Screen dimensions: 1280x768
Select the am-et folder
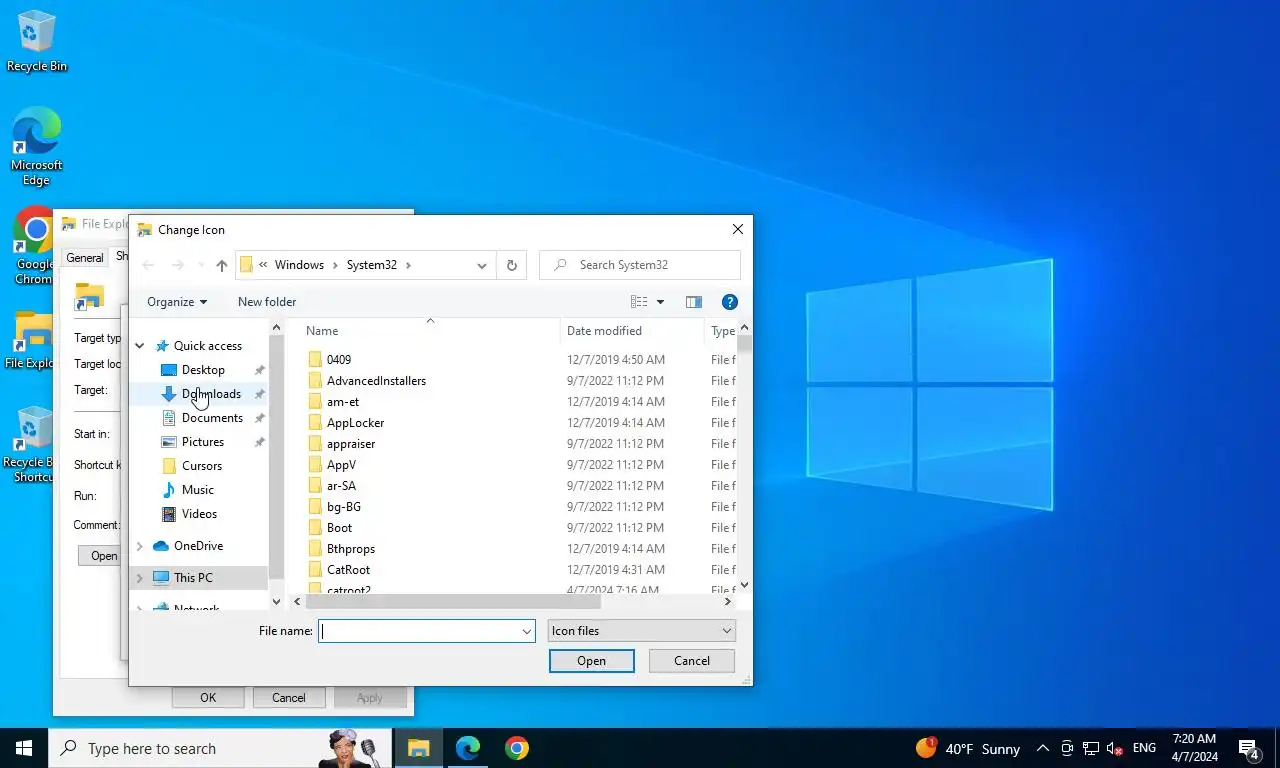click(343, 402)
